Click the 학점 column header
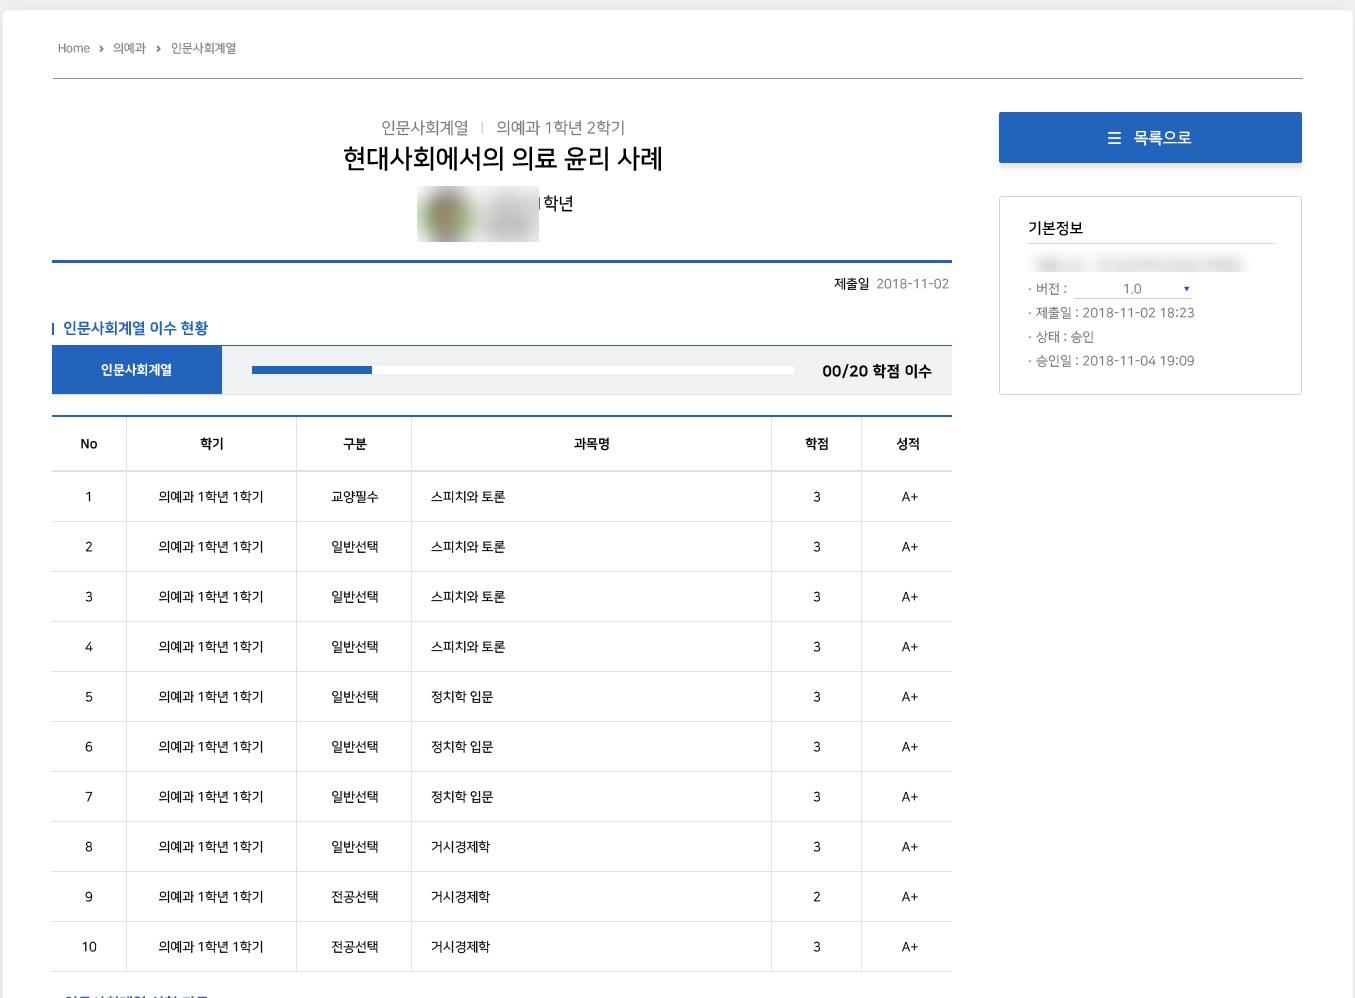This screenshot has height=998, width=1355. pyautogui.click(x=817, y=444)
